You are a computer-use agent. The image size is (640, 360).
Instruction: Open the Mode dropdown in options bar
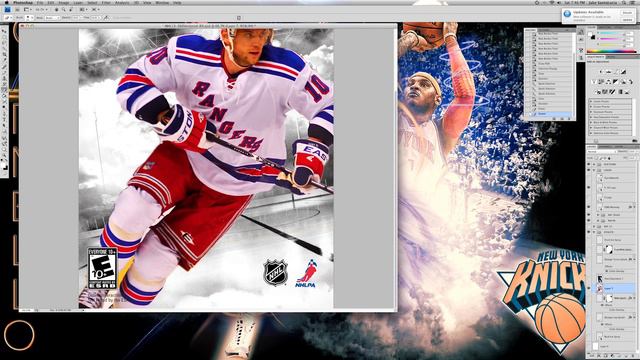point(52,18)
